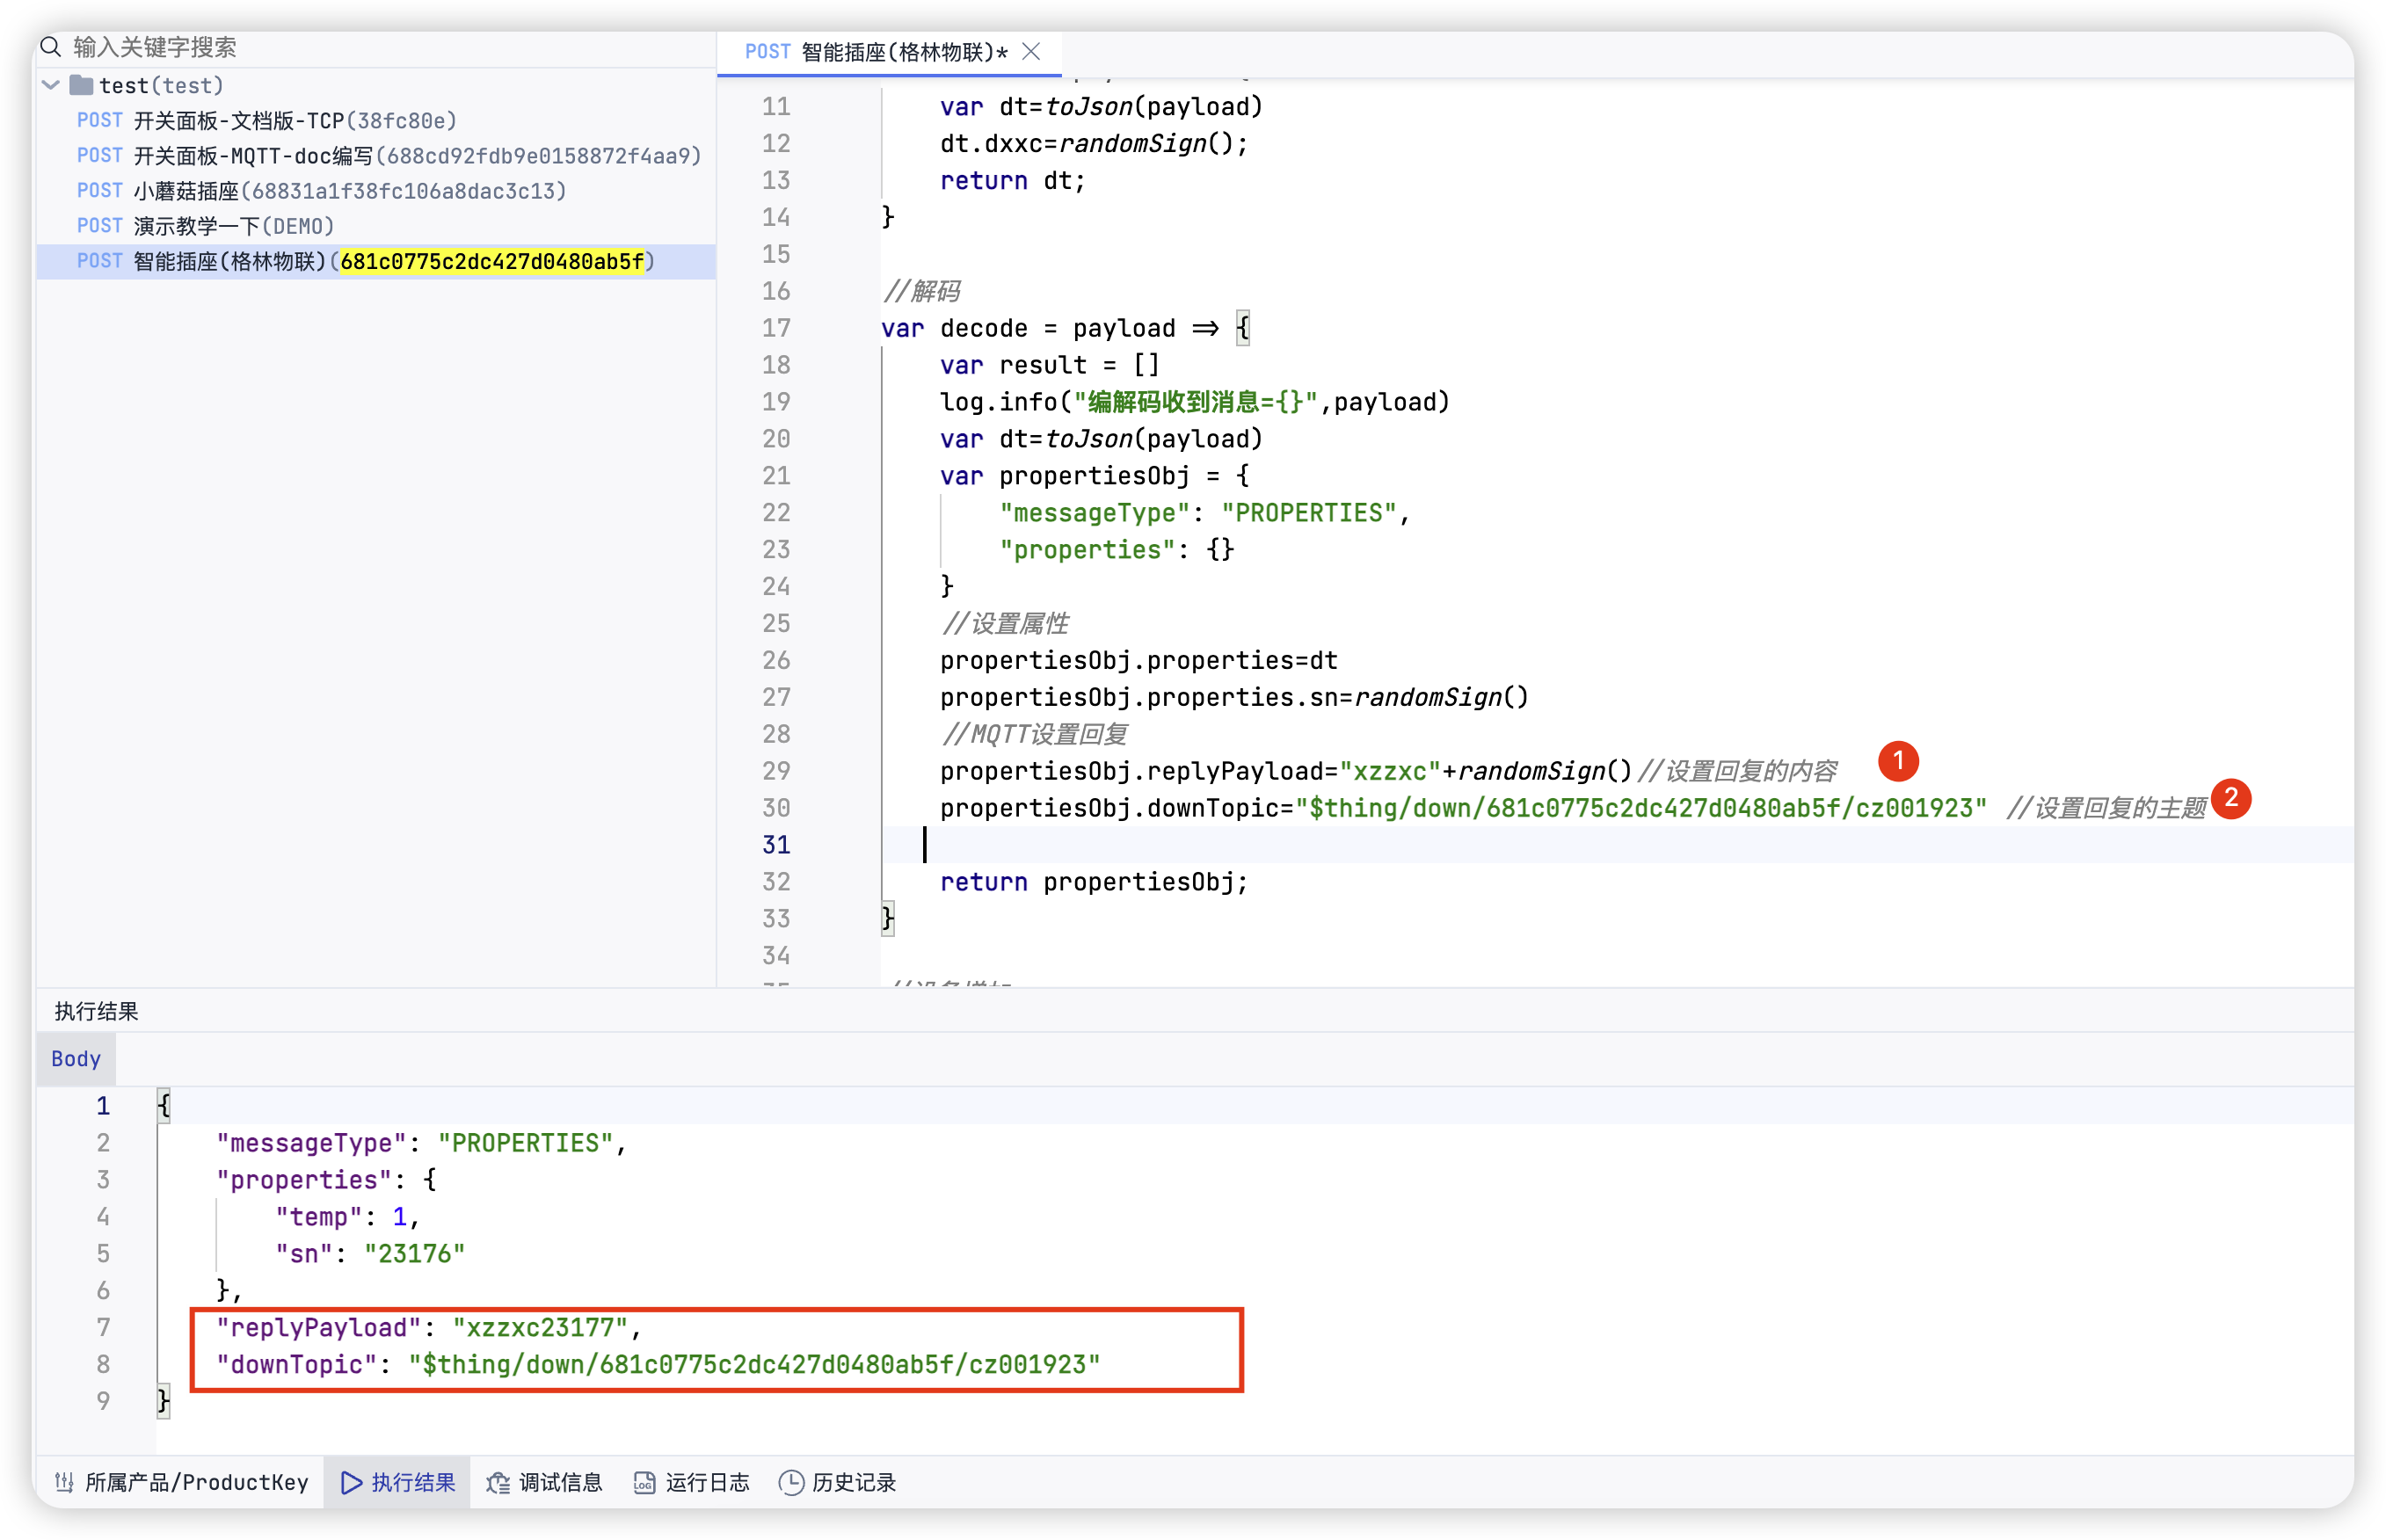Close the 智能插座(格林物联) editor tab
The height and width of the screenshot is (1540, 2386).
point(1031,51)
